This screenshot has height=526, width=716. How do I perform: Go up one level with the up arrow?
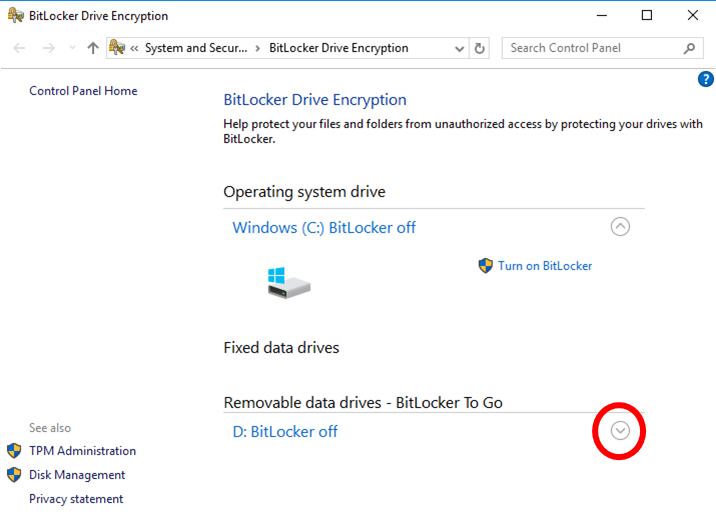[93, 48]
